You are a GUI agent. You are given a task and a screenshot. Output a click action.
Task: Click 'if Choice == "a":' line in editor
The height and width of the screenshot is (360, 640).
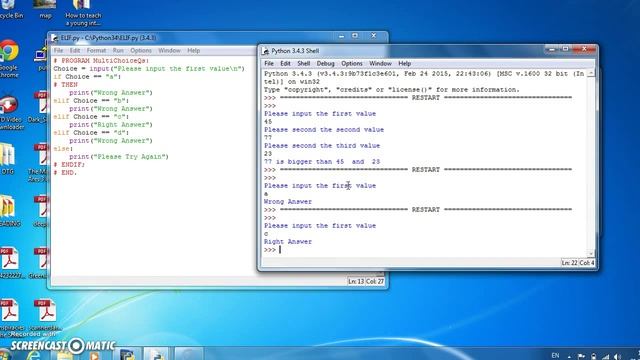click(x=87, y=77)
